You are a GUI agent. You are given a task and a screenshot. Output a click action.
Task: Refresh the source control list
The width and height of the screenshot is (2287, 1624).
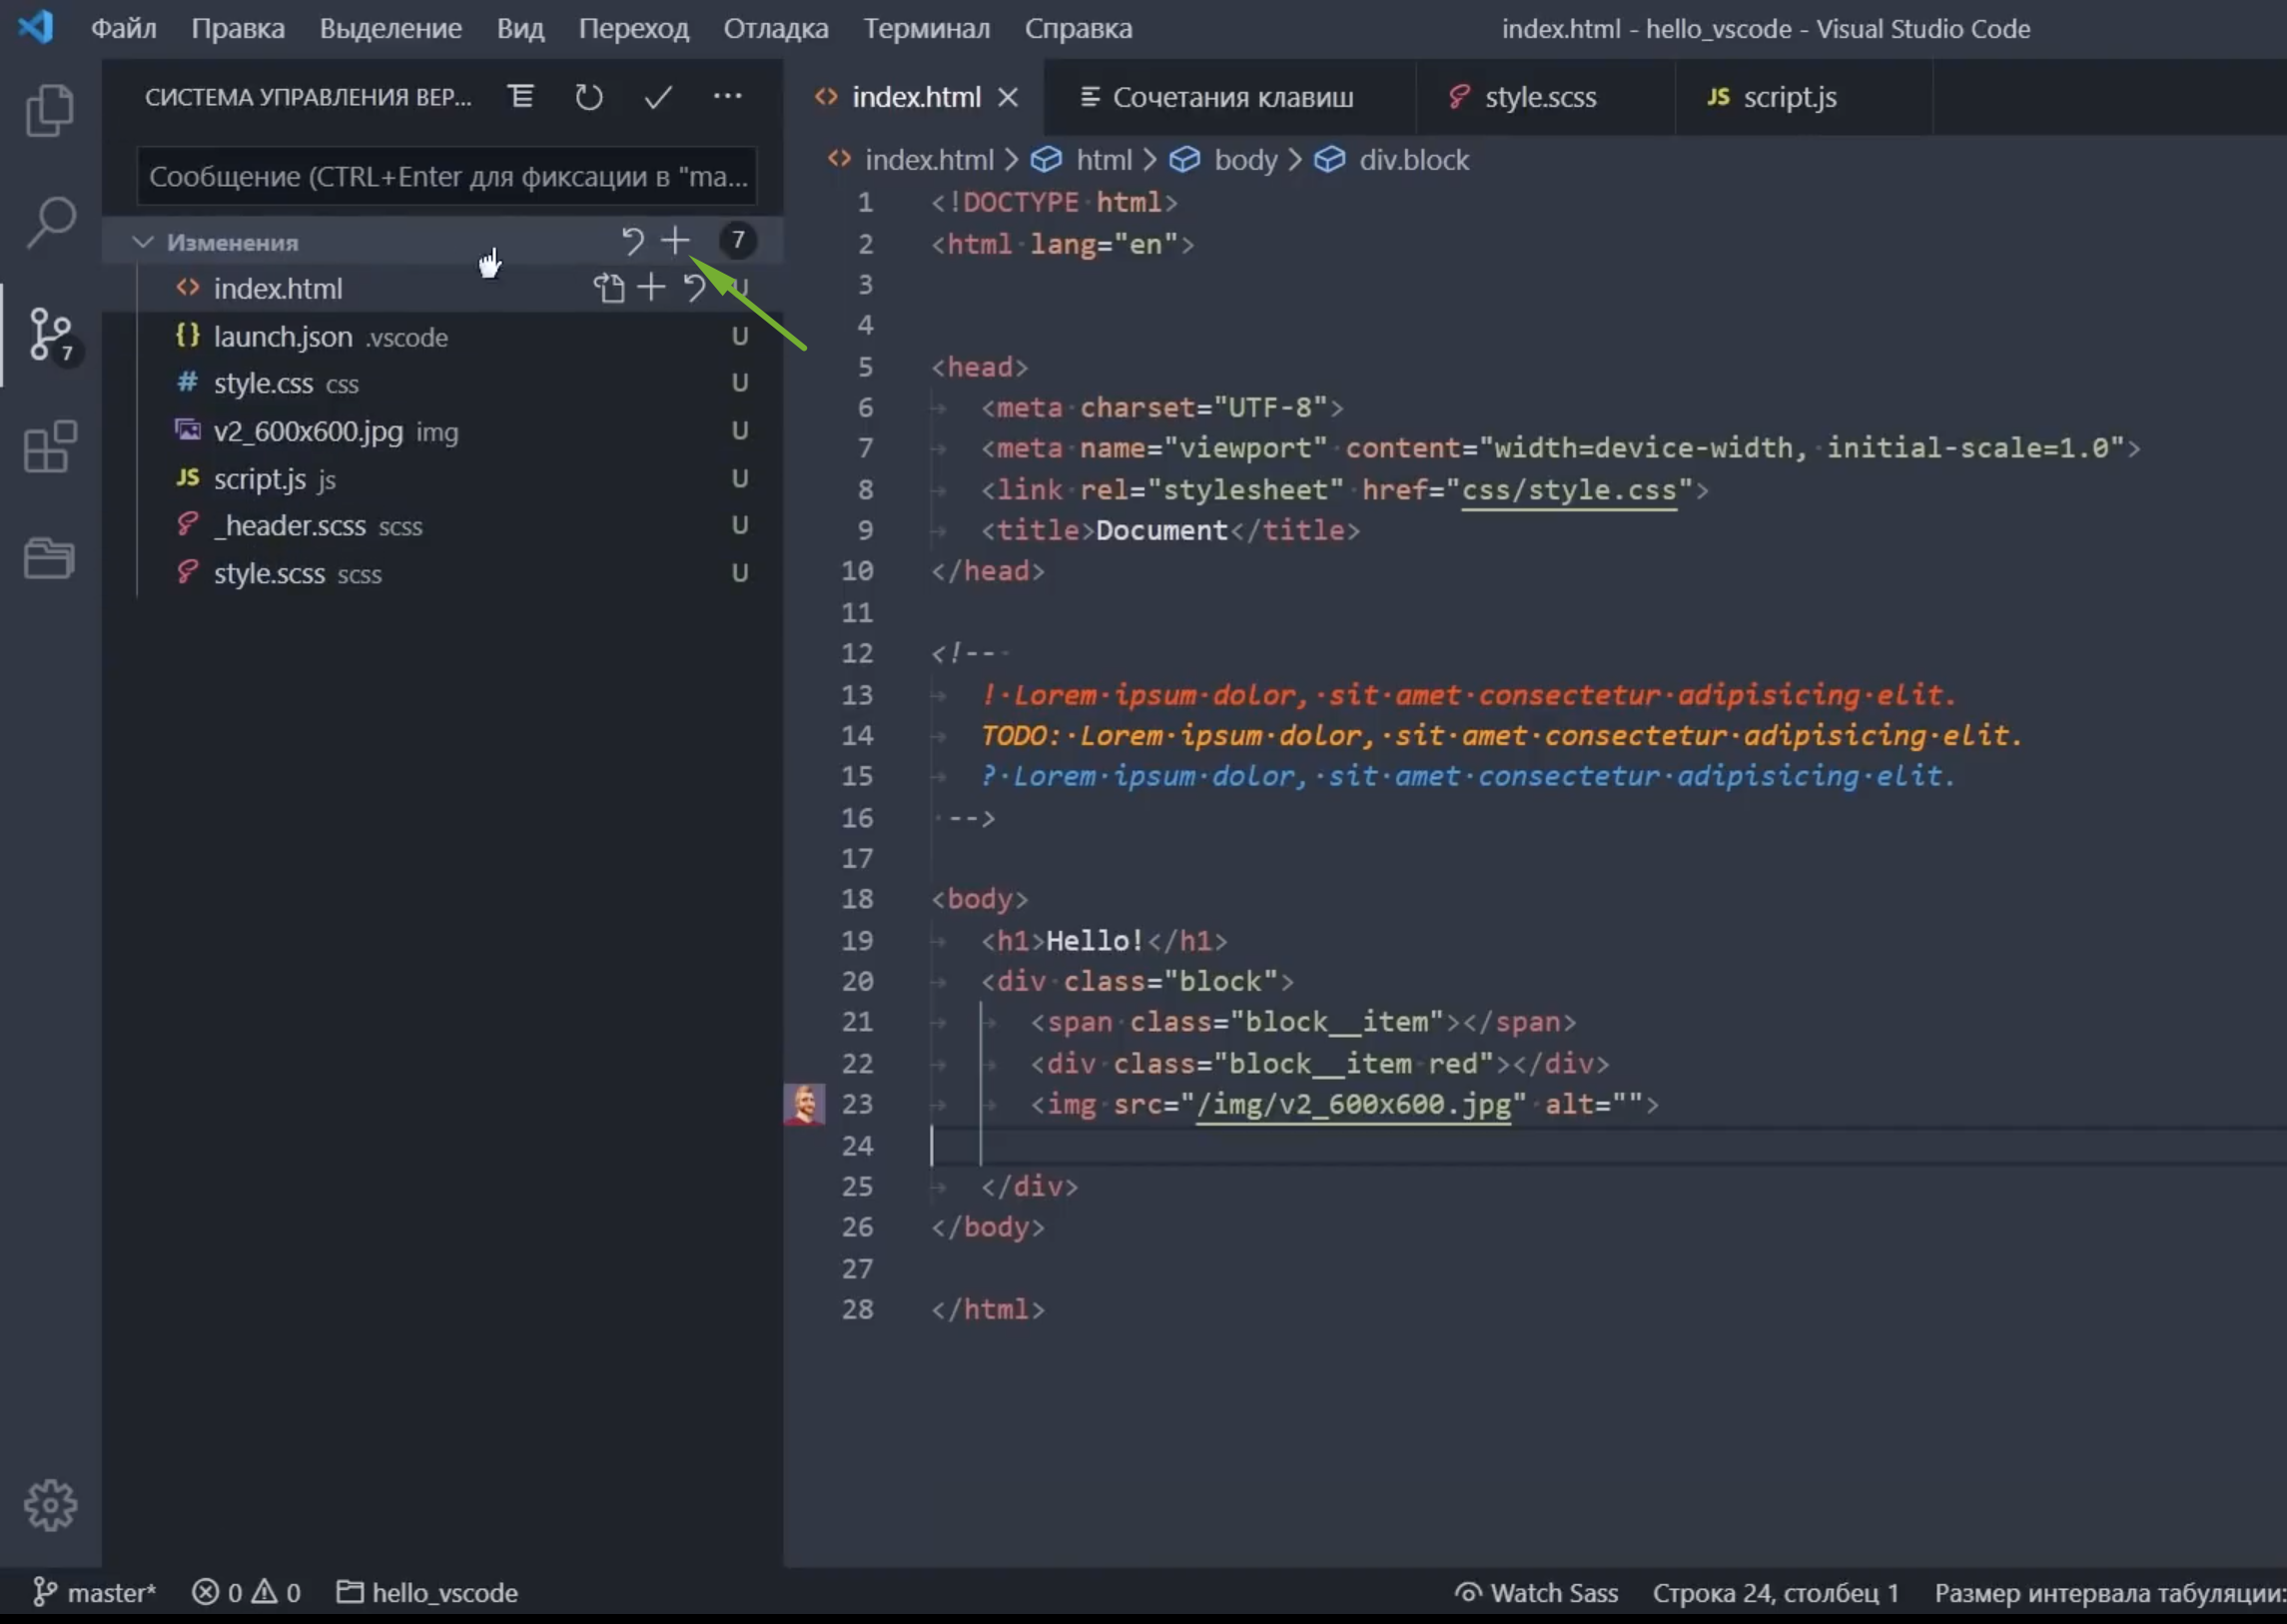click(x=589, y=97)
